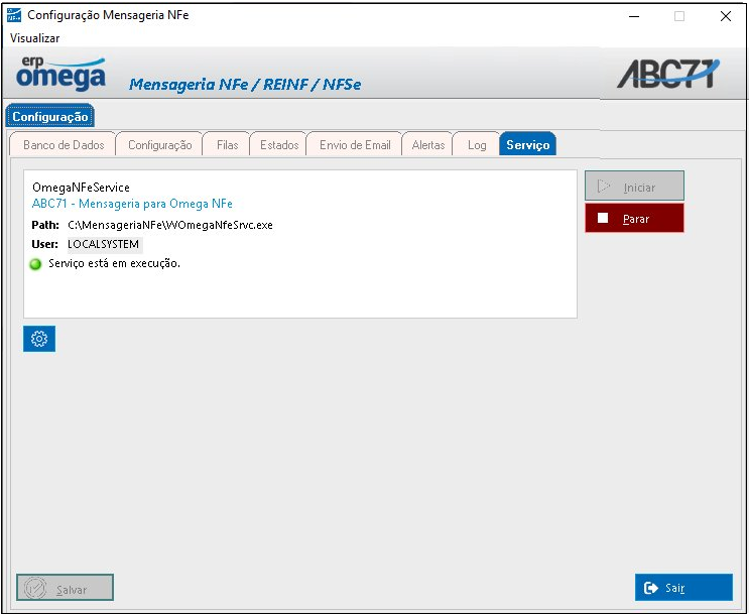The height and width of the screenshot is (614, 749).
Task: Click ABC71 - Mensageria para Omega NFe text
Action: pyautogui.click(x=132, y=204)
